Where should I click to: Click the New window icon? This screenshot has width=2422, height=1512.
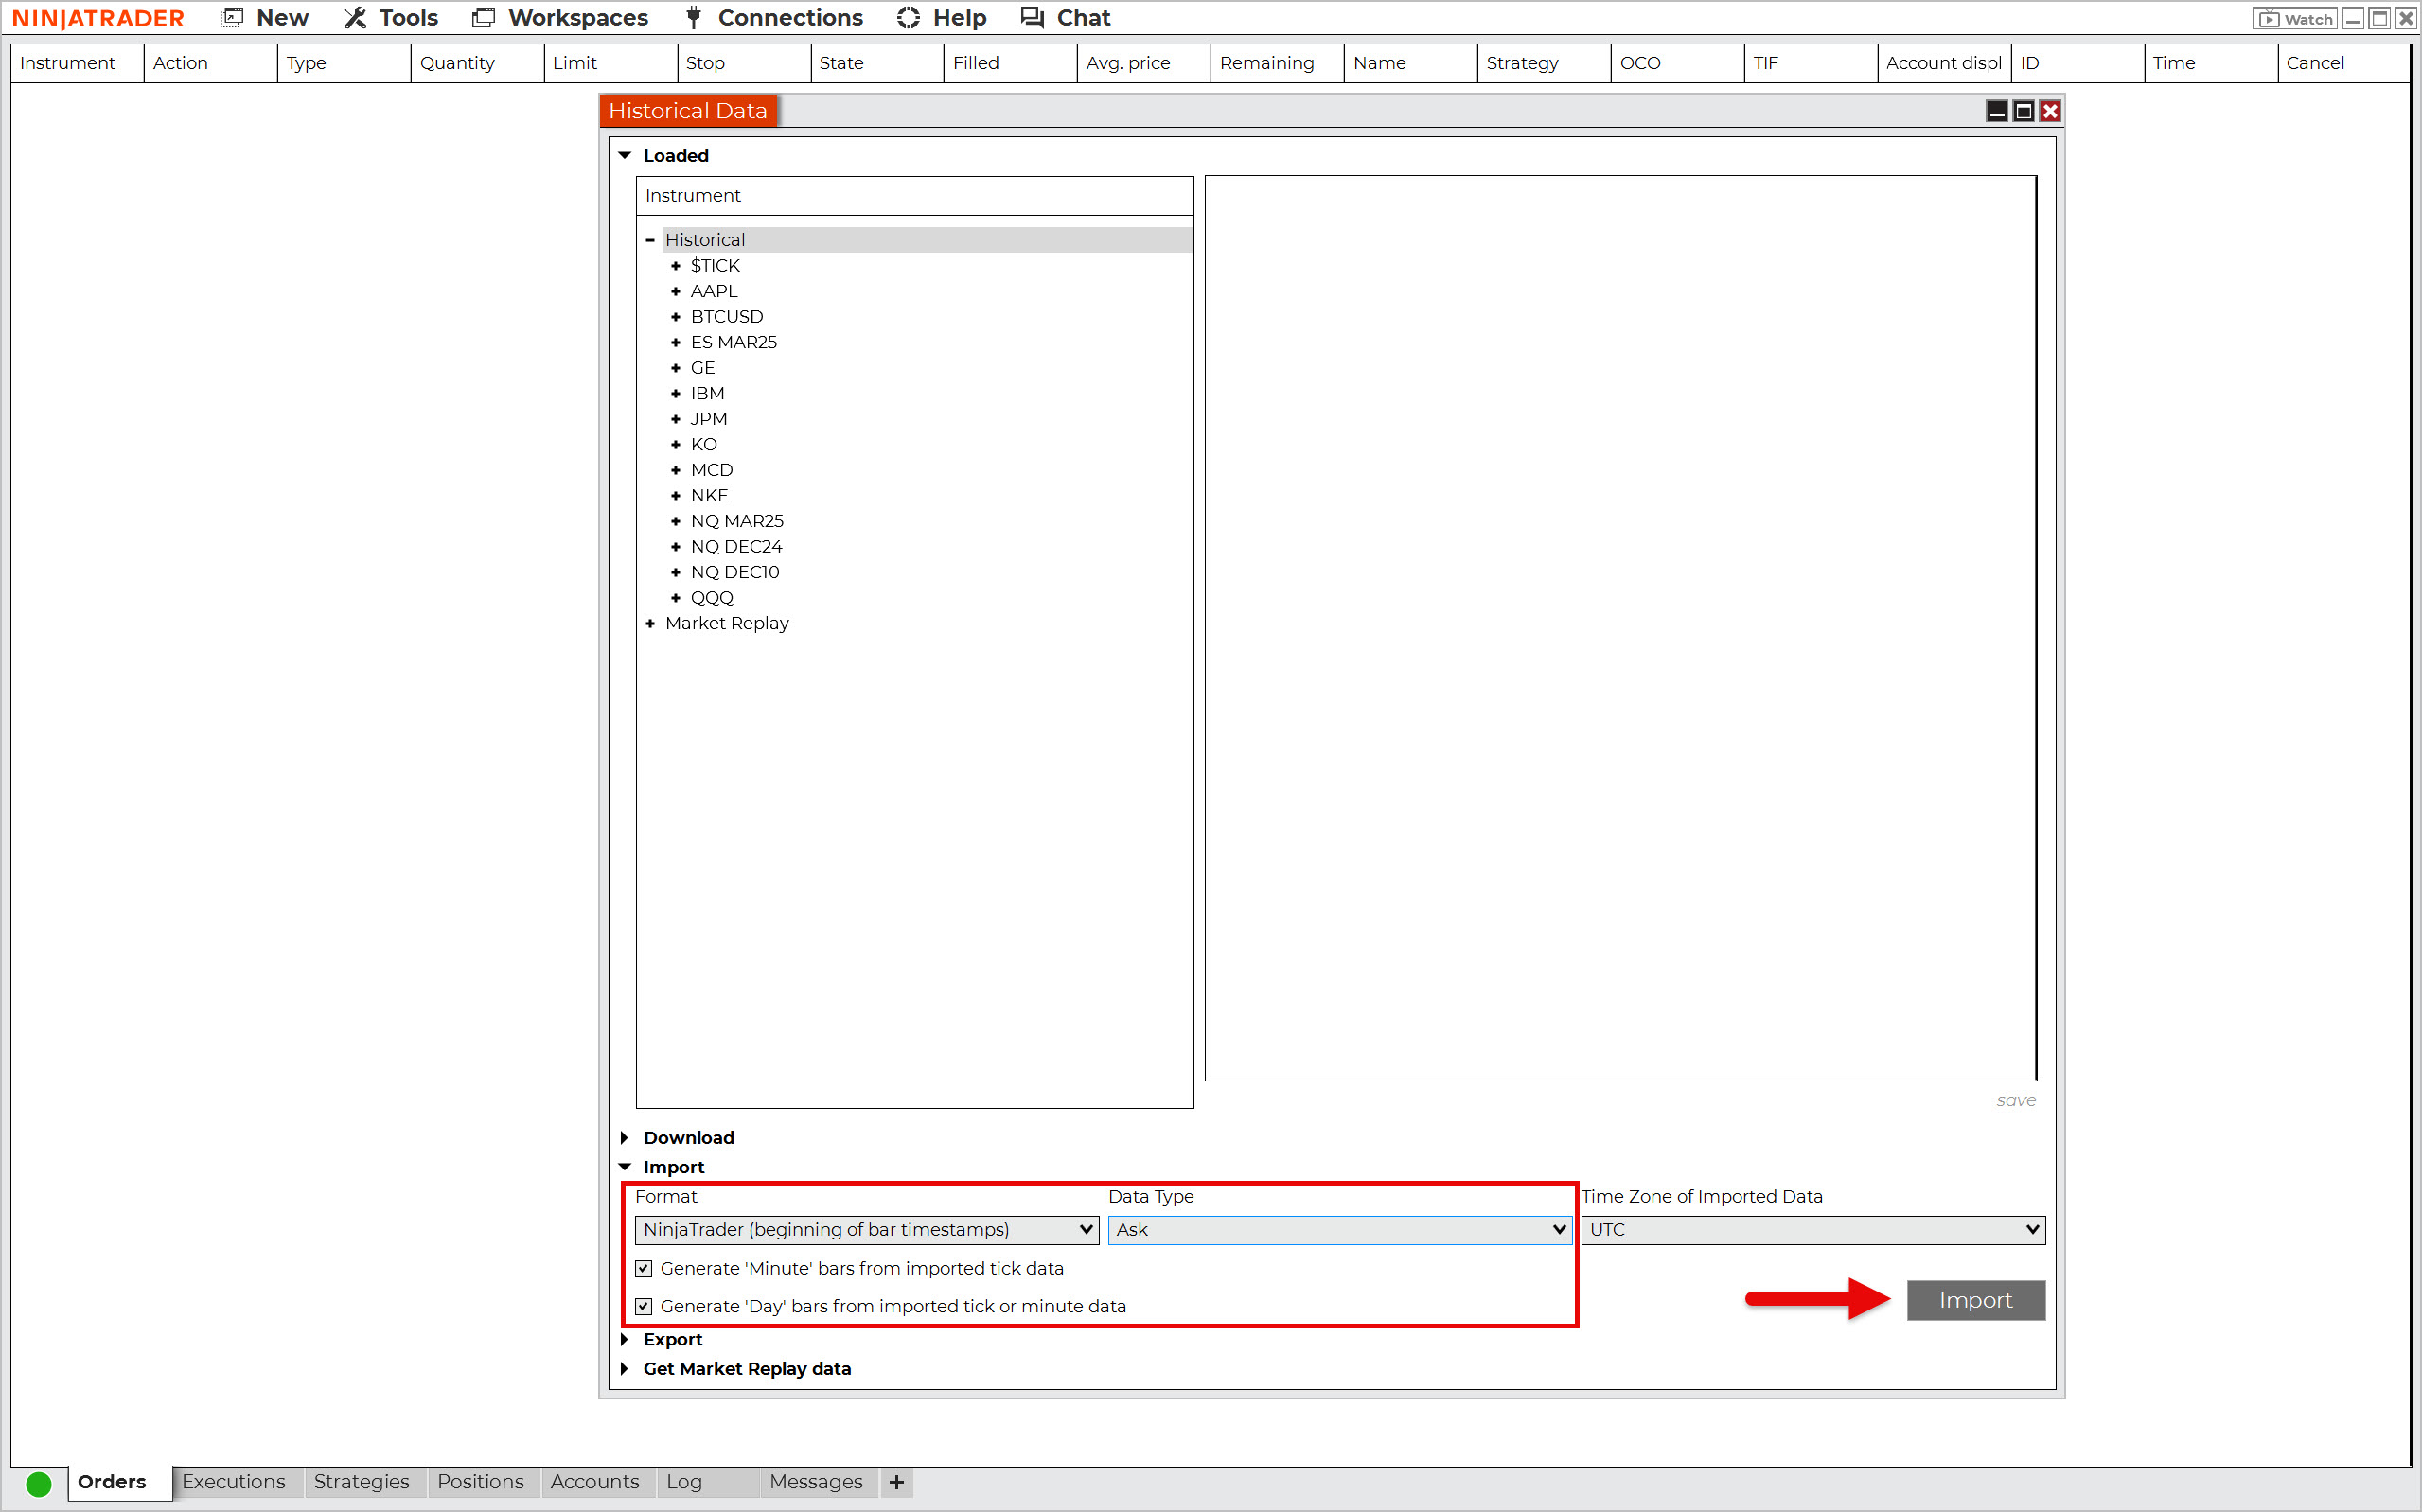232,18
